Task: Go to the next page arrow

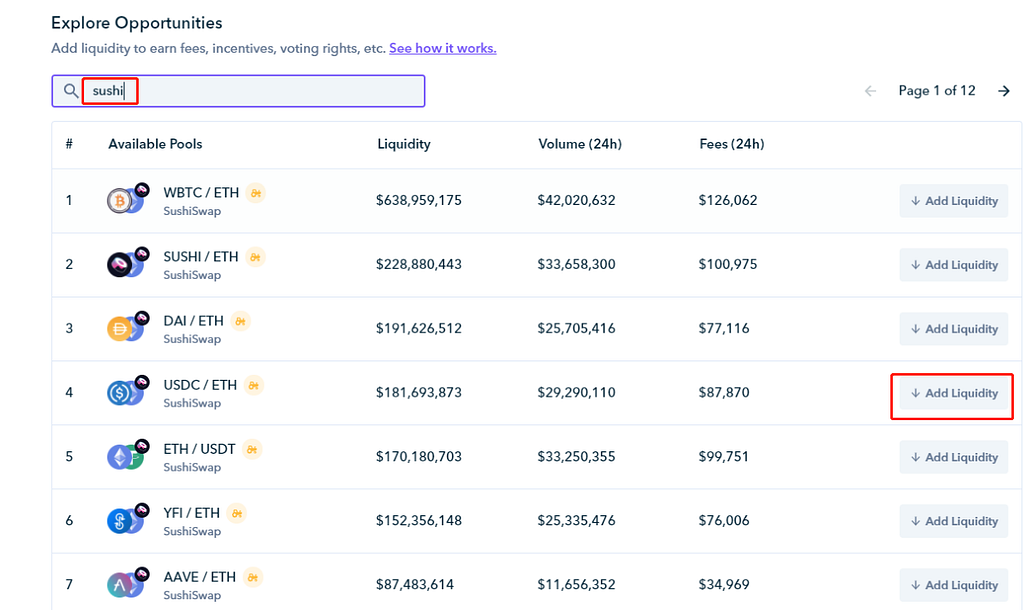Action: [1003, 91]
